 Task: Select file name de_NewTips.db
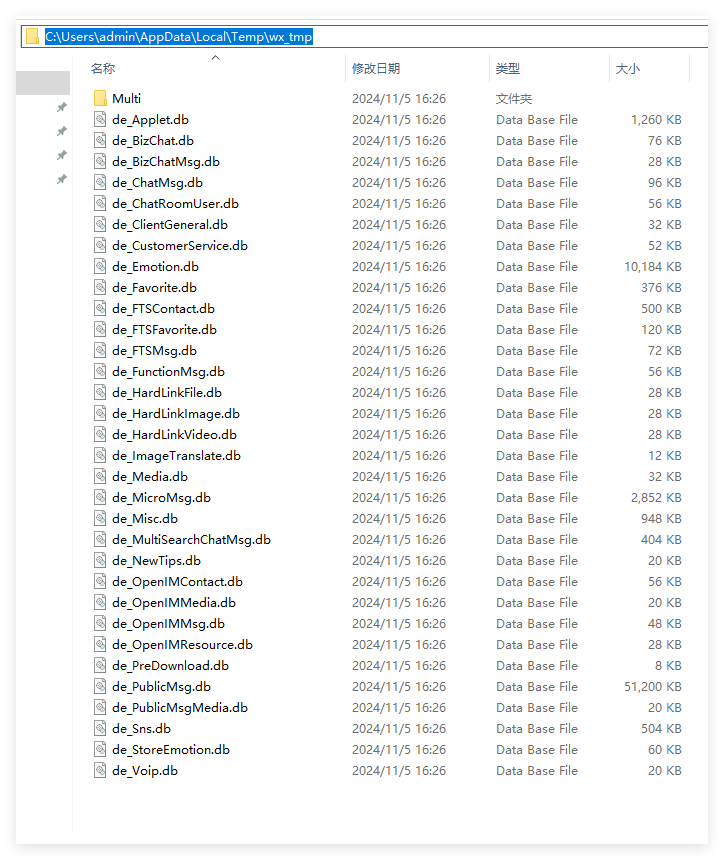156,561
